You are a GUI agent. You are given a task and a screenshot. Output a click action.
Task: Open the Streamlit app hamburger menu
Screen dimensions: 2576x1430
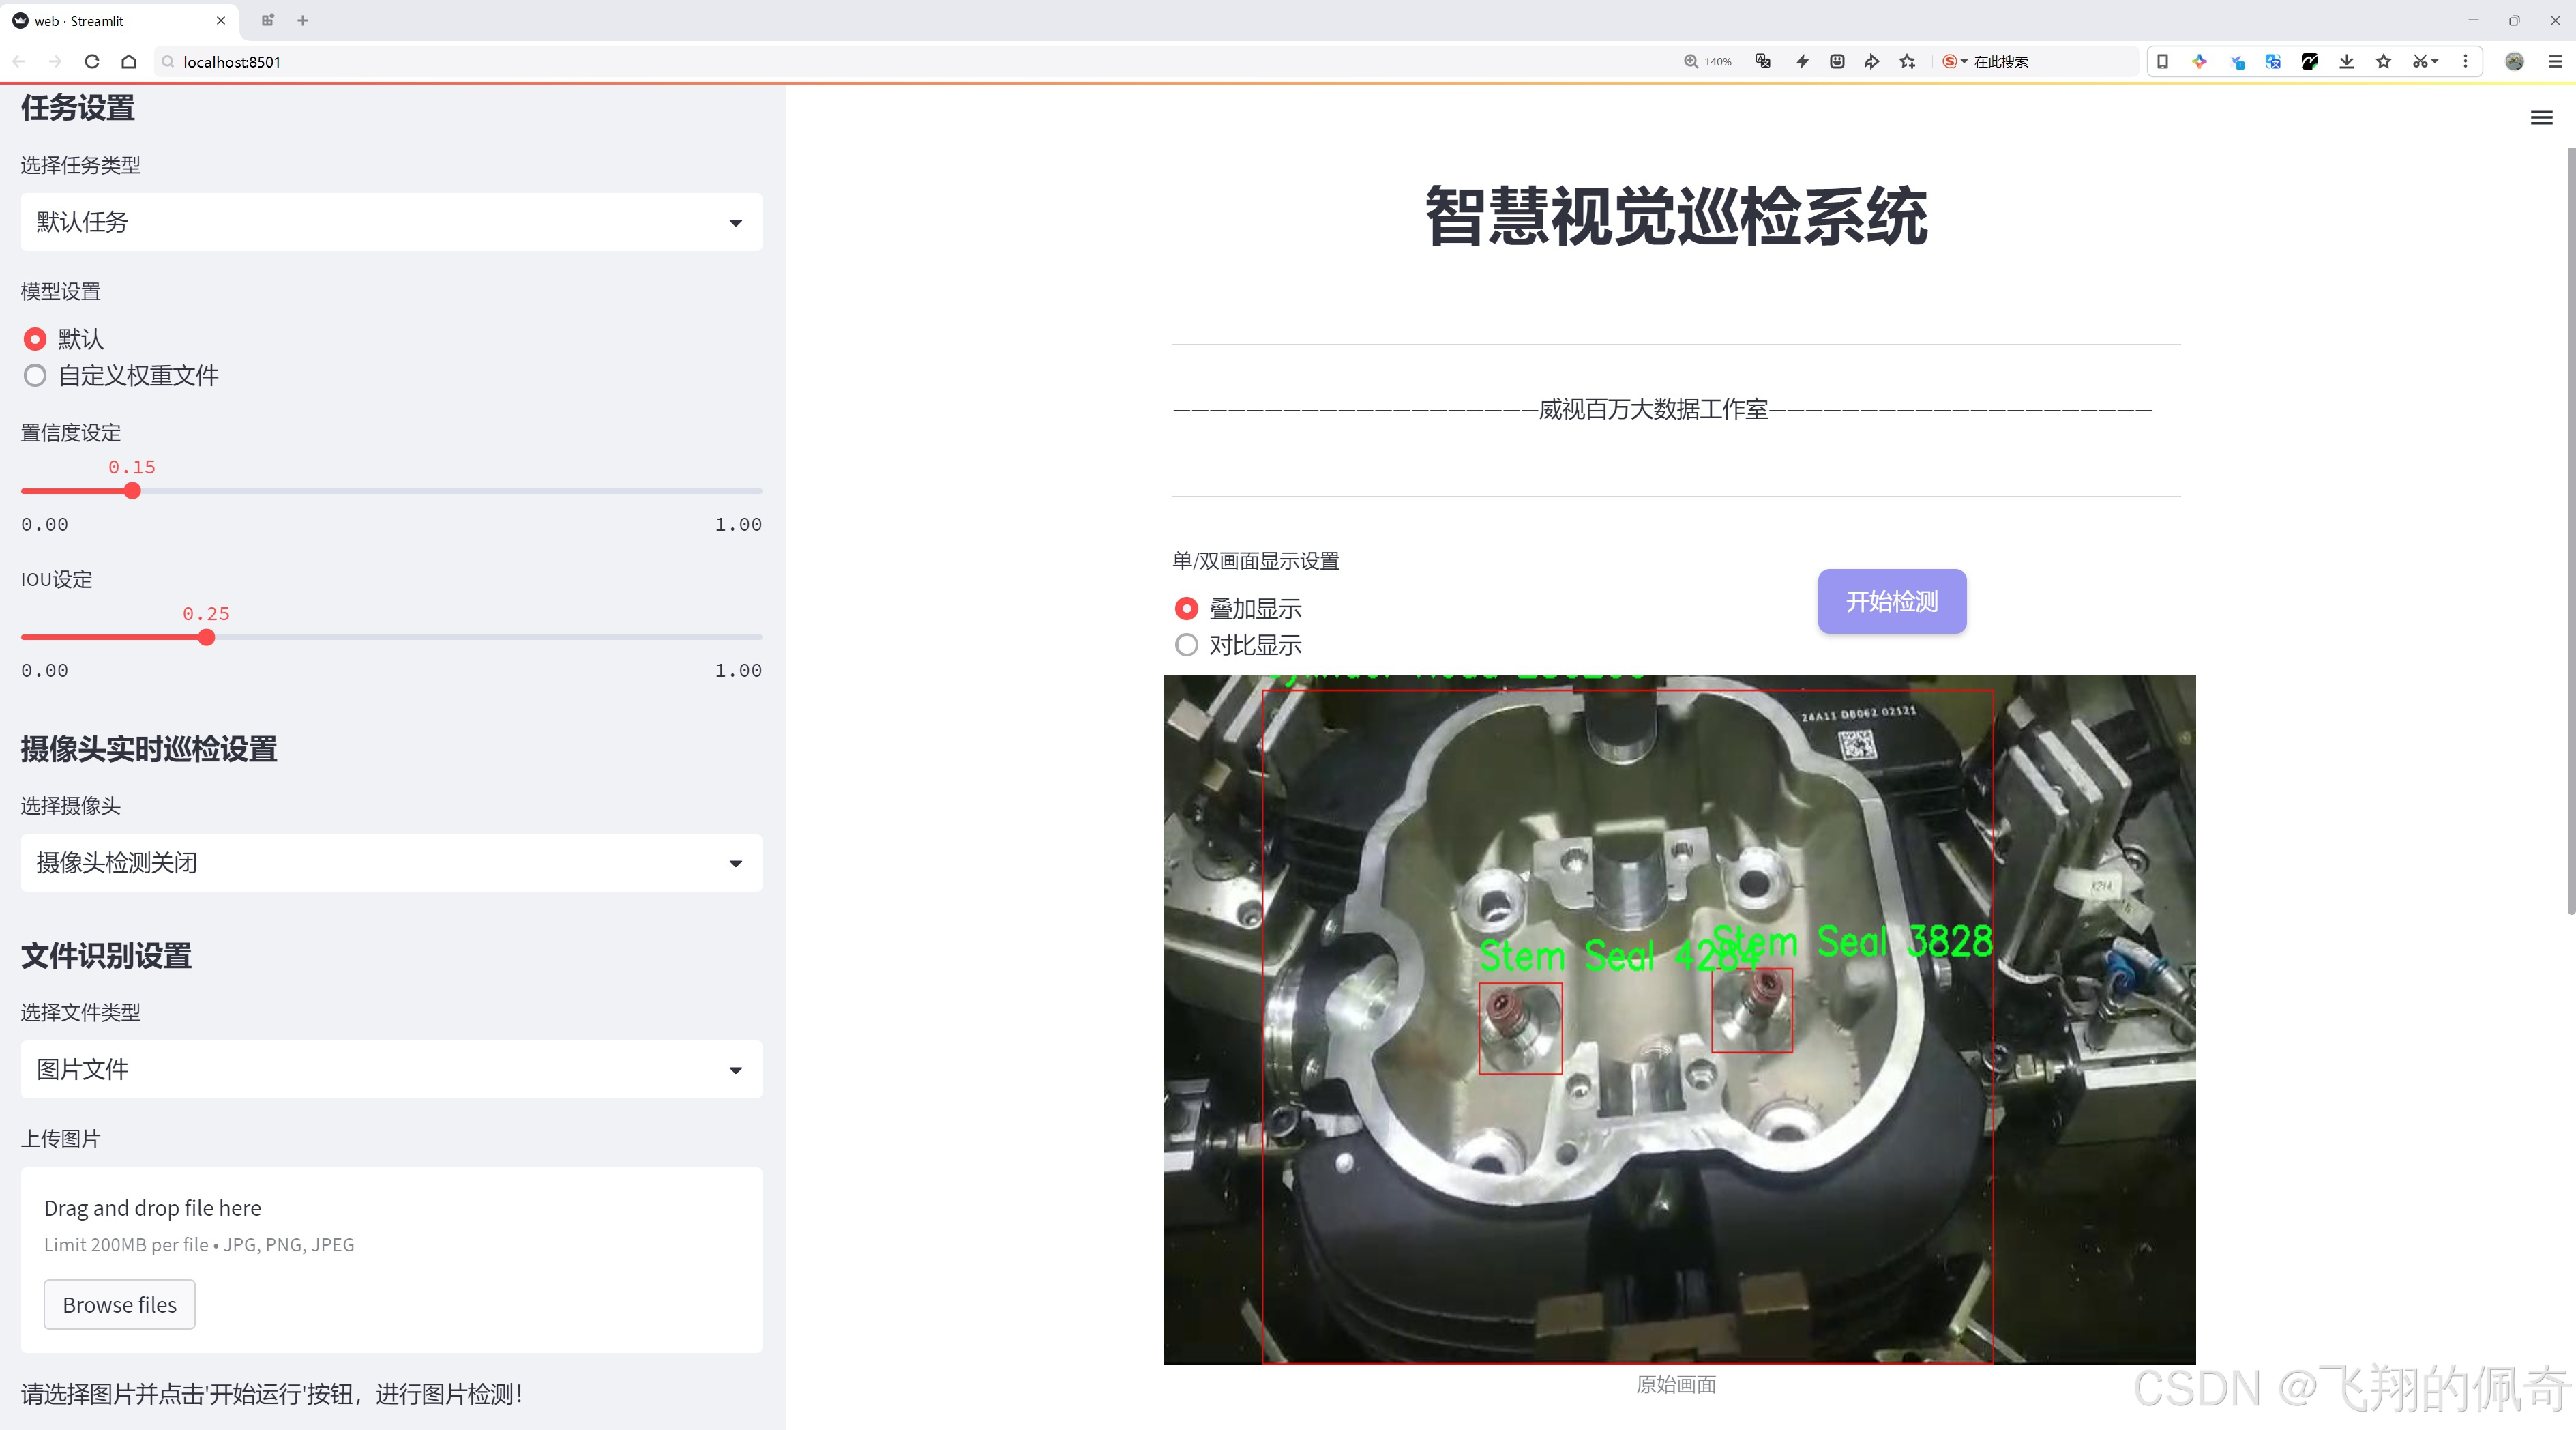click(x=2541, y=118)
